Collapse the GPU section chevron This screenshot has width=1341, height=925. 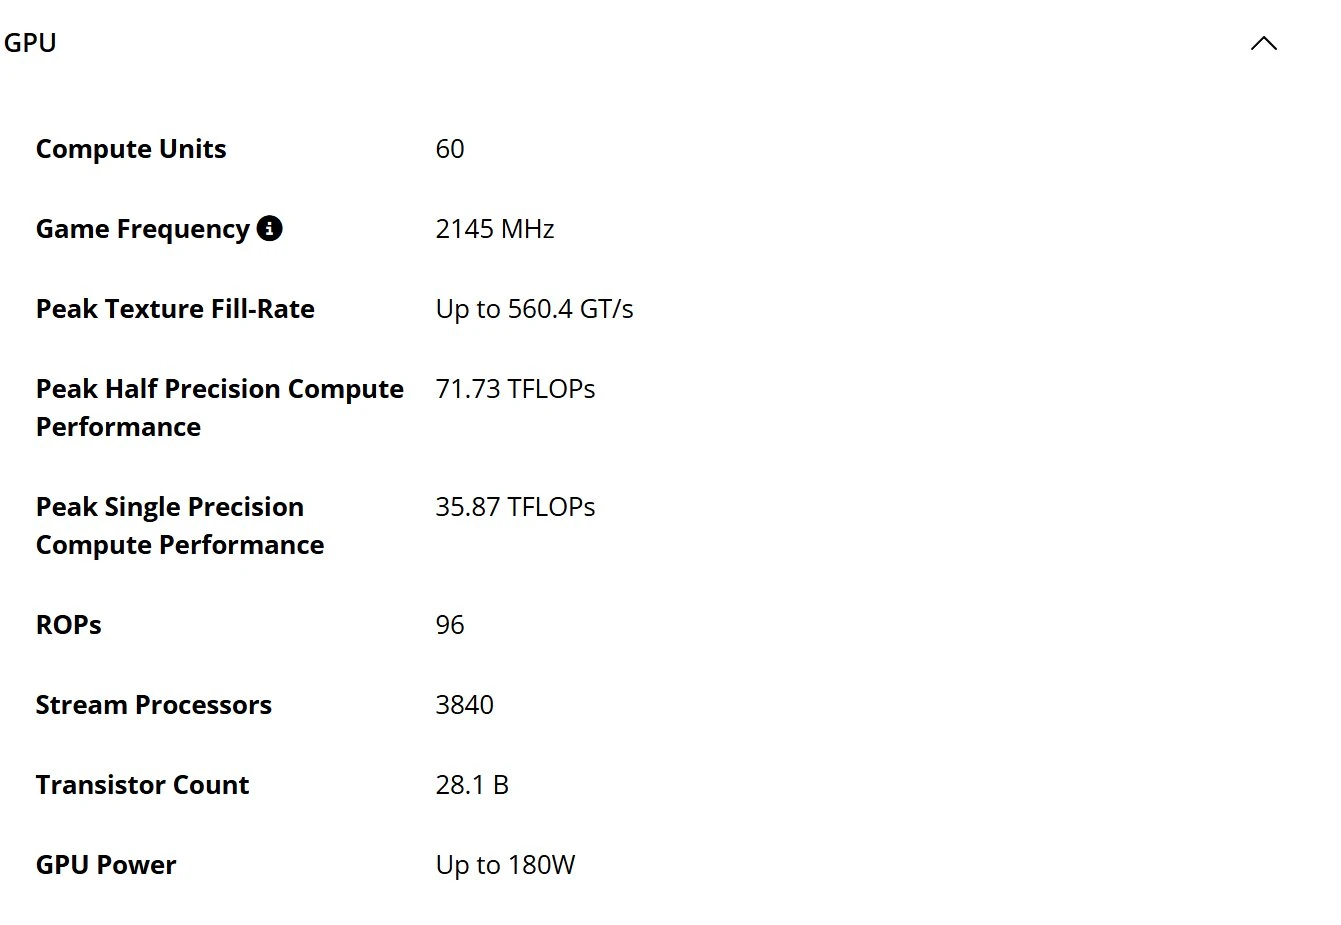coord(1263,43)
